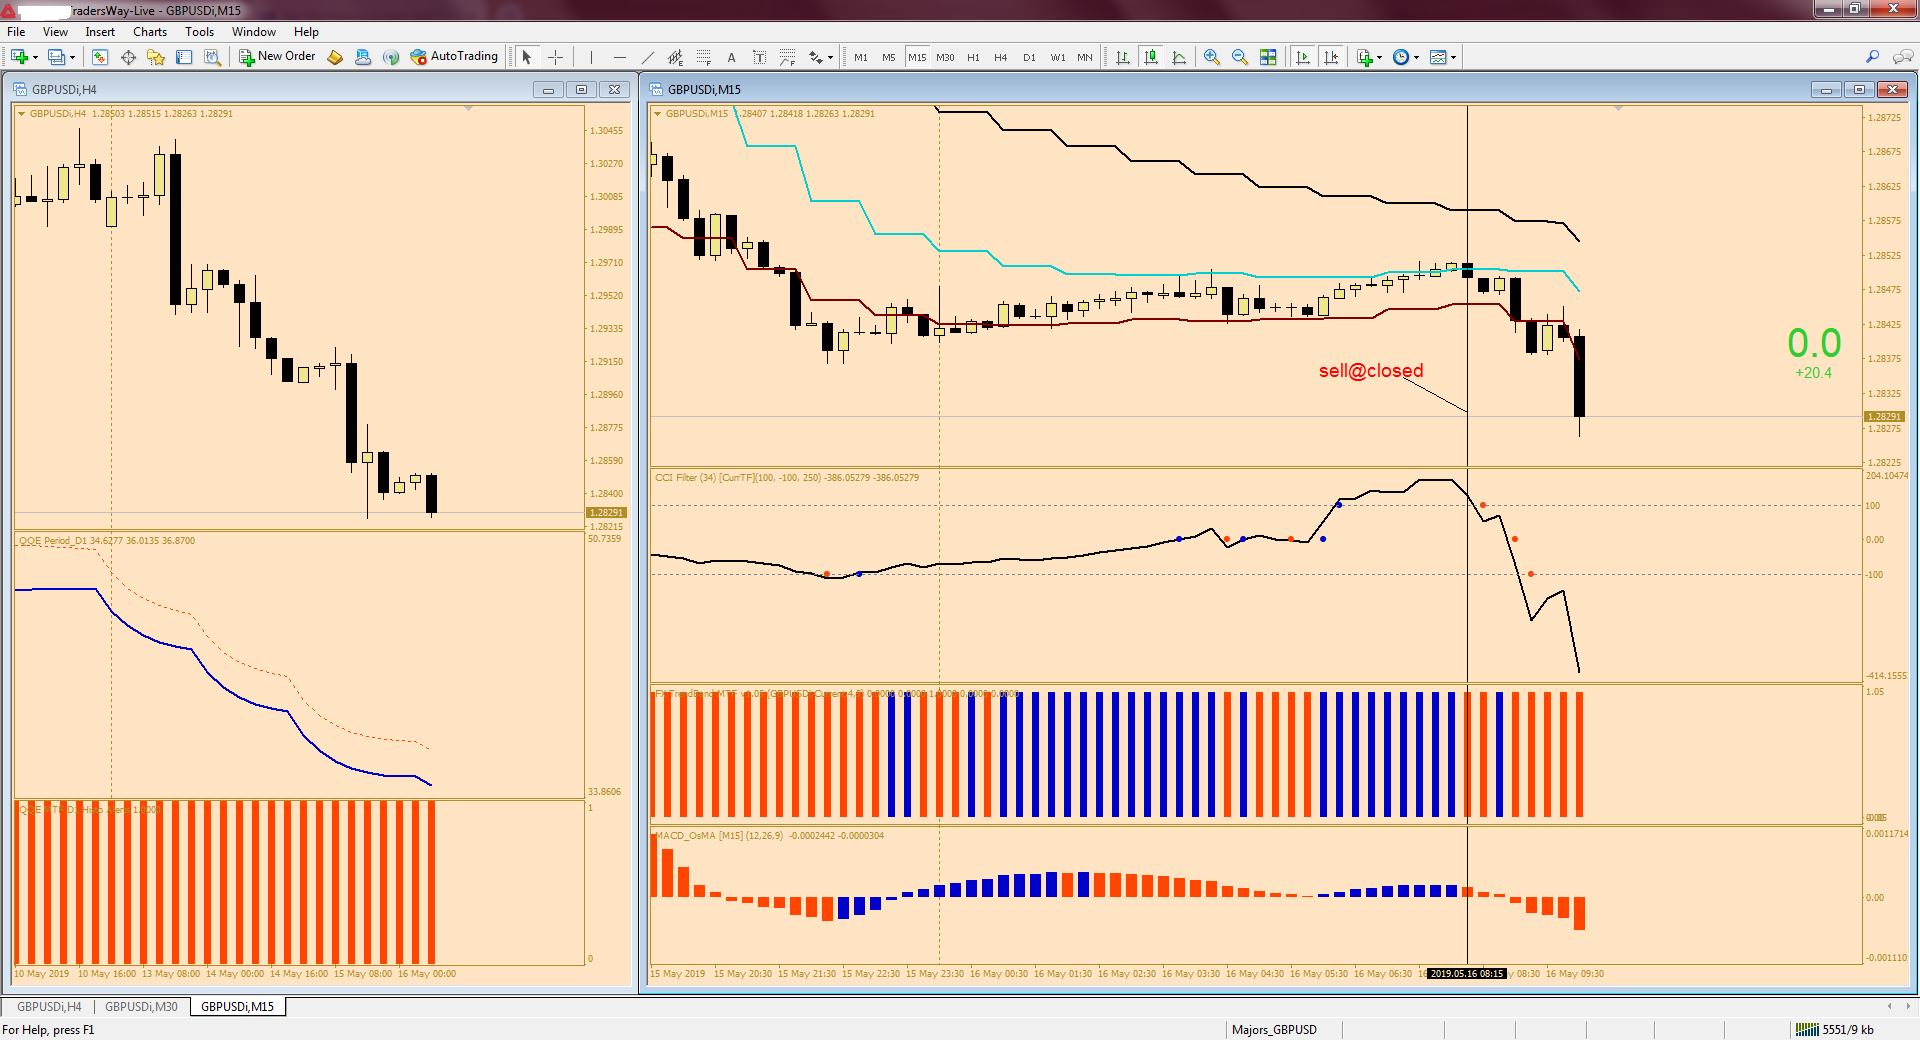
Task: Select the H1 timeframe button
Action: [973, 57]
